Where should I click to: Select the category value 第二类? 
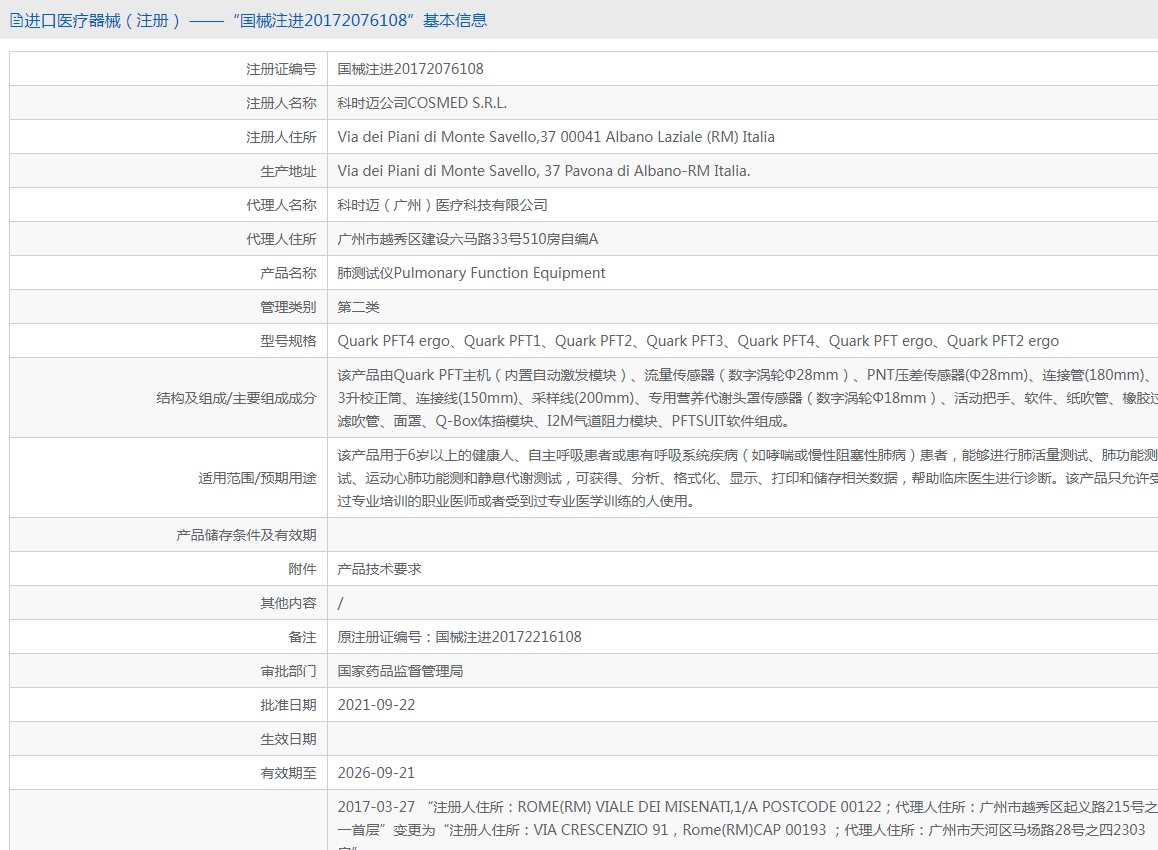(x=358, y=307)
